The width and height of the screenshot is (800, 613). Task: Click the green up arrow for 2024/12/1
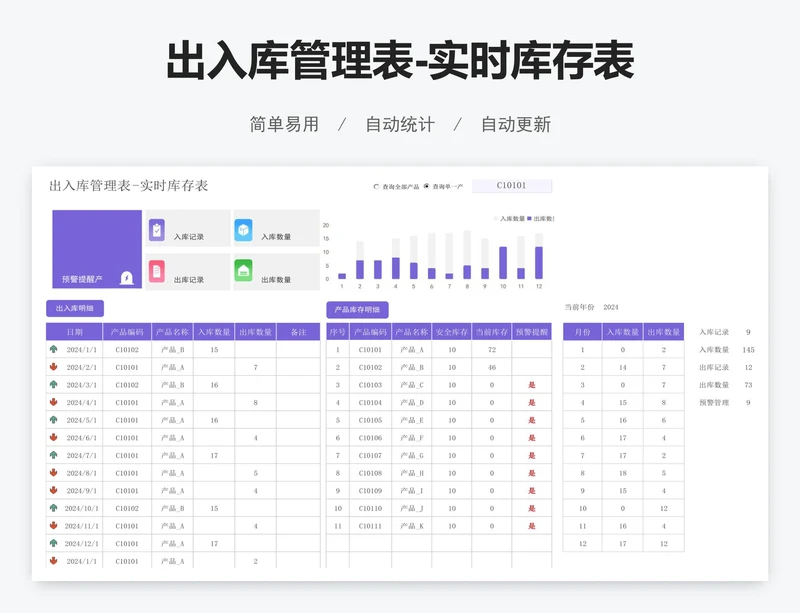(54, 543)
